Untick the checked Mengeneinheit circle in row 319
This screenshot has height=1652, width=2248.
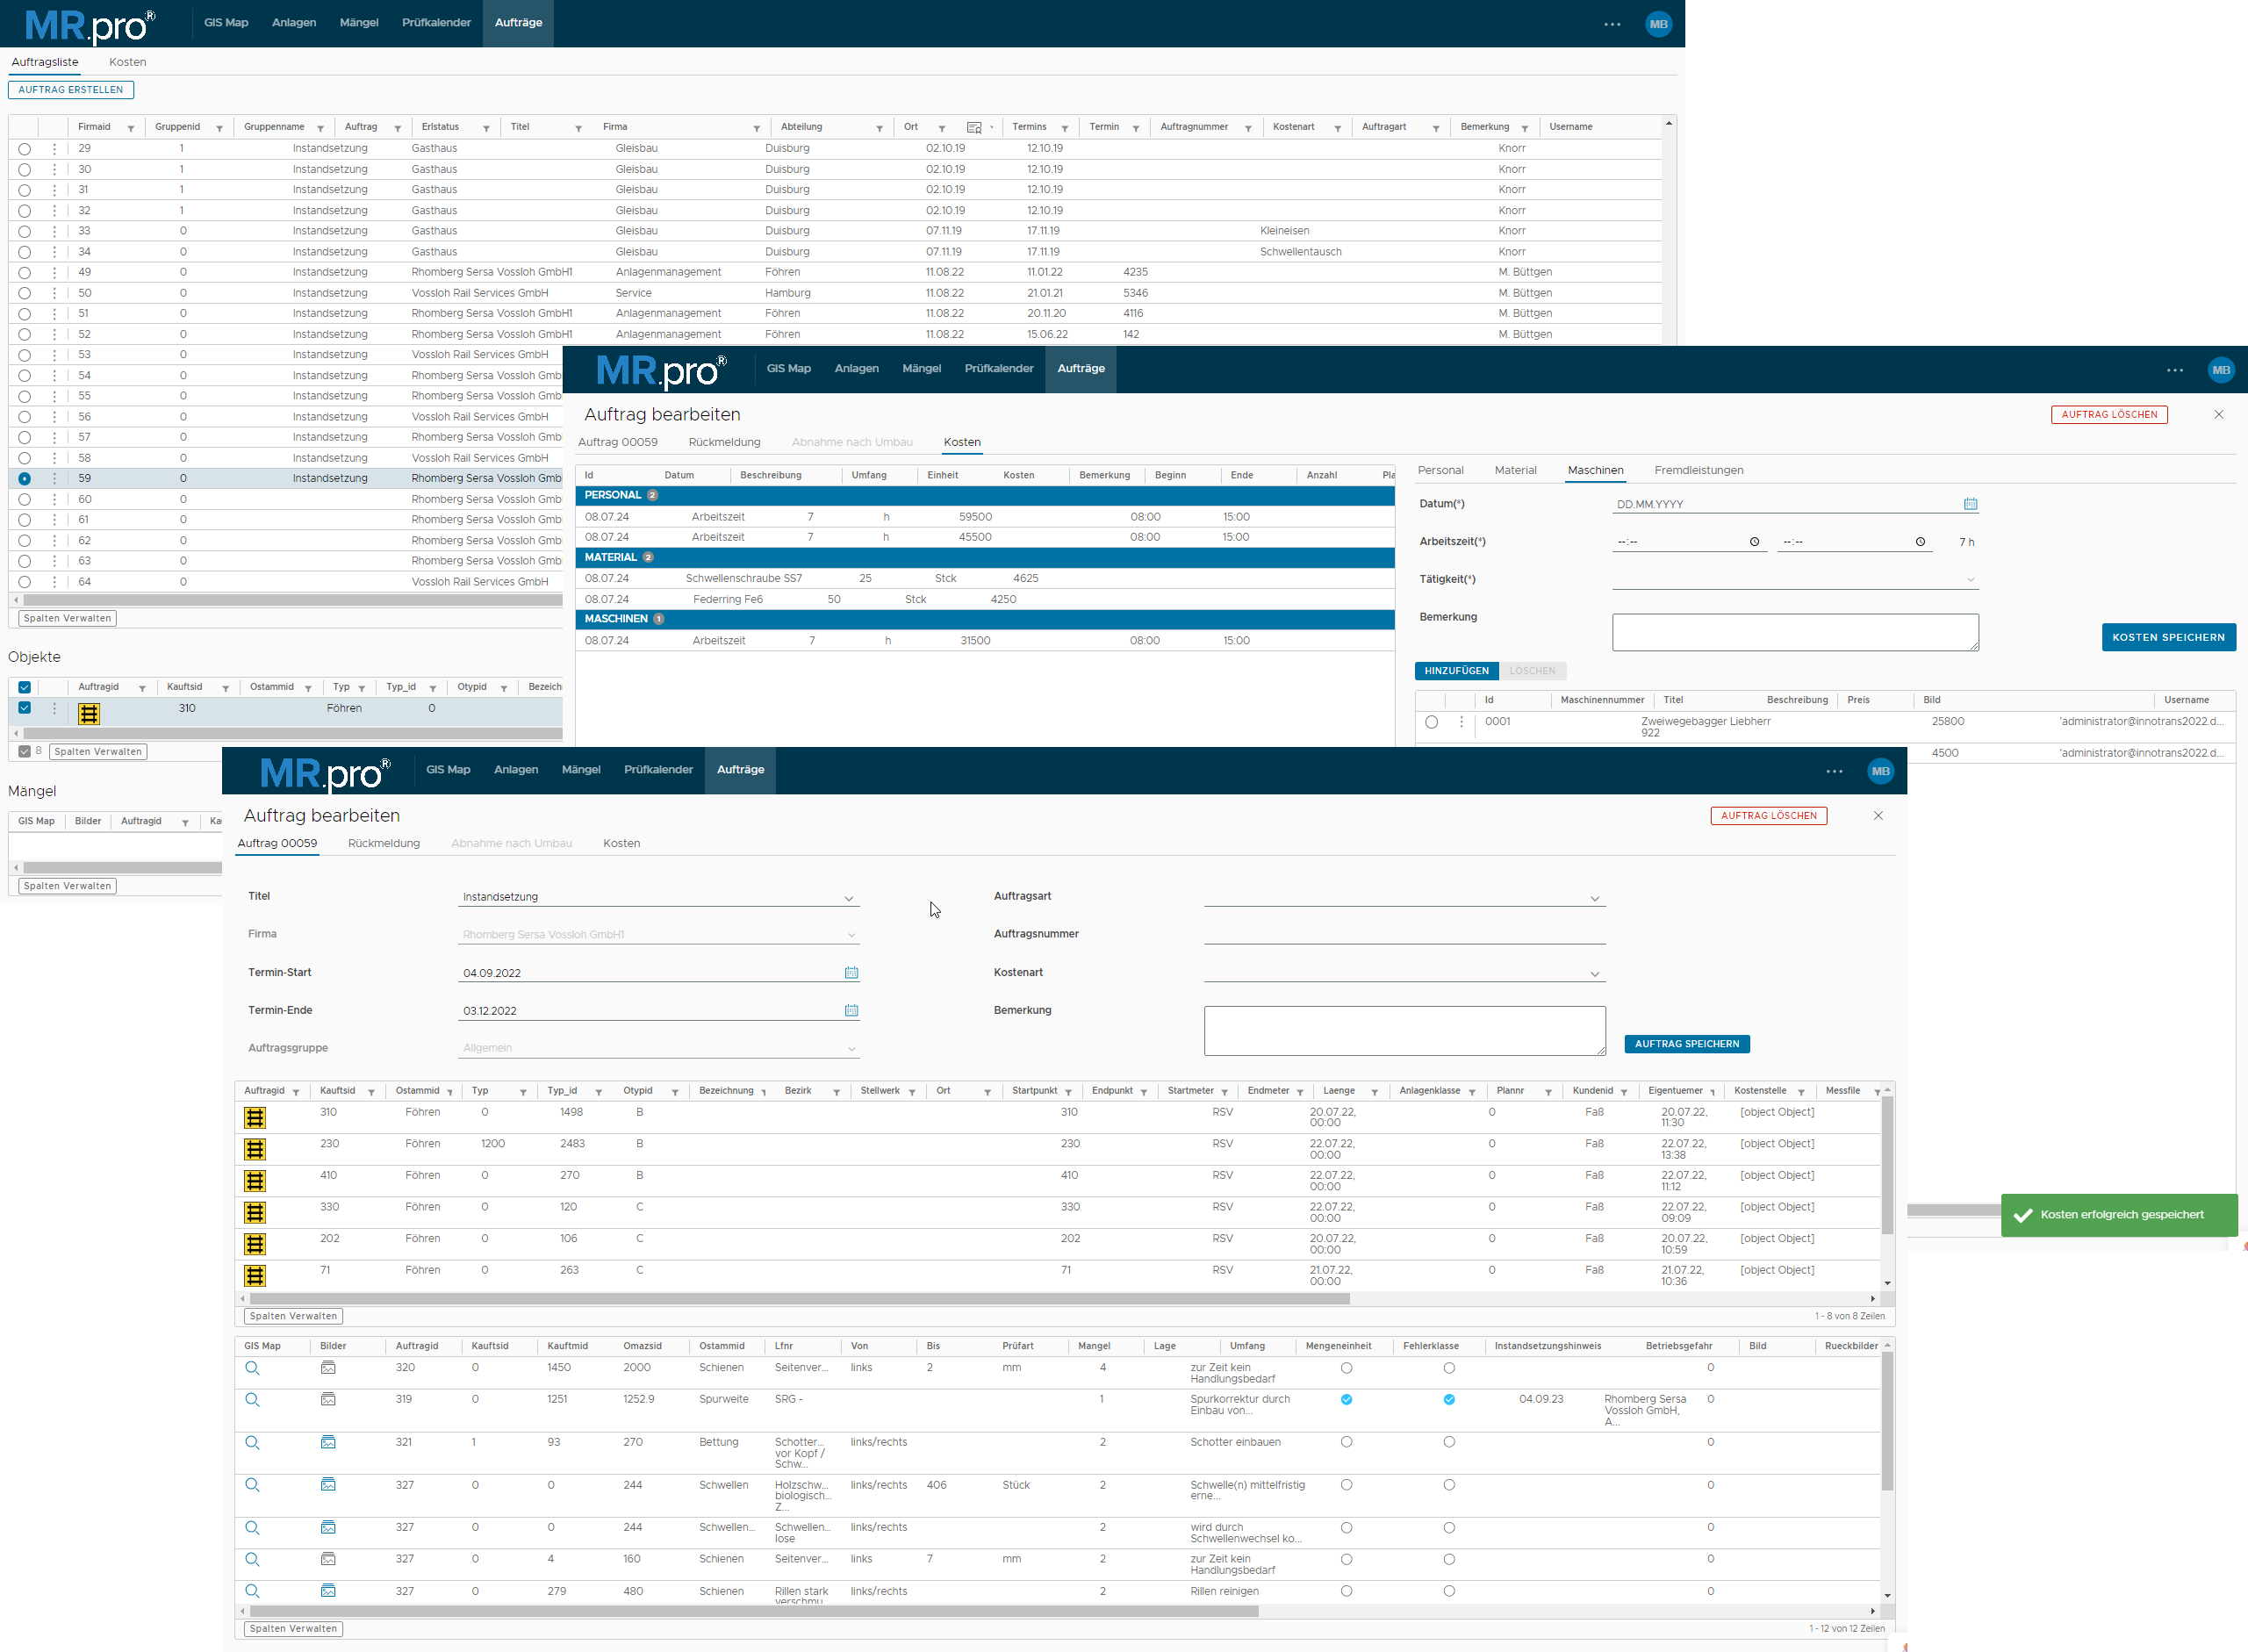pos(1346,1400)
